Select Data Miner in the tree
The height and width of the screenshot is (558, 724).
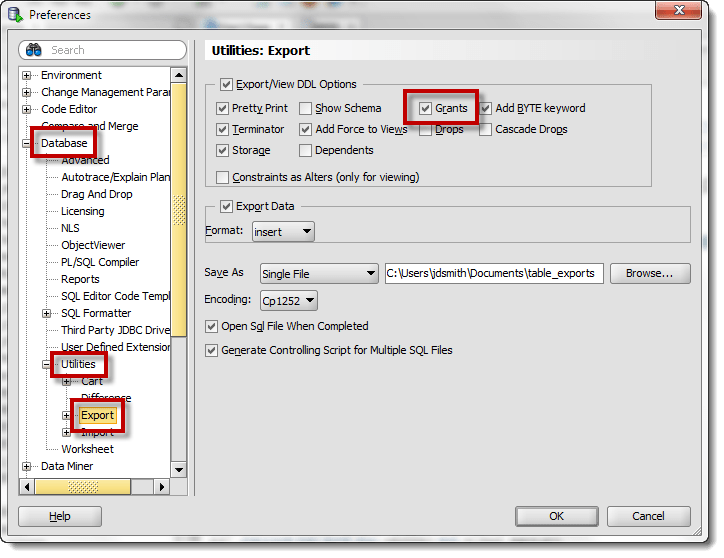[x=67, y=466]
